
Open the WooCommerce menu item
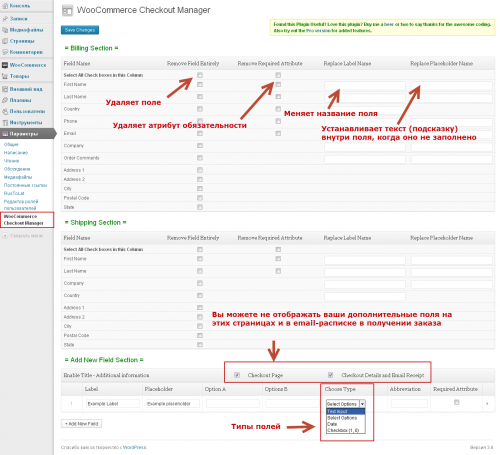point(28,65)
